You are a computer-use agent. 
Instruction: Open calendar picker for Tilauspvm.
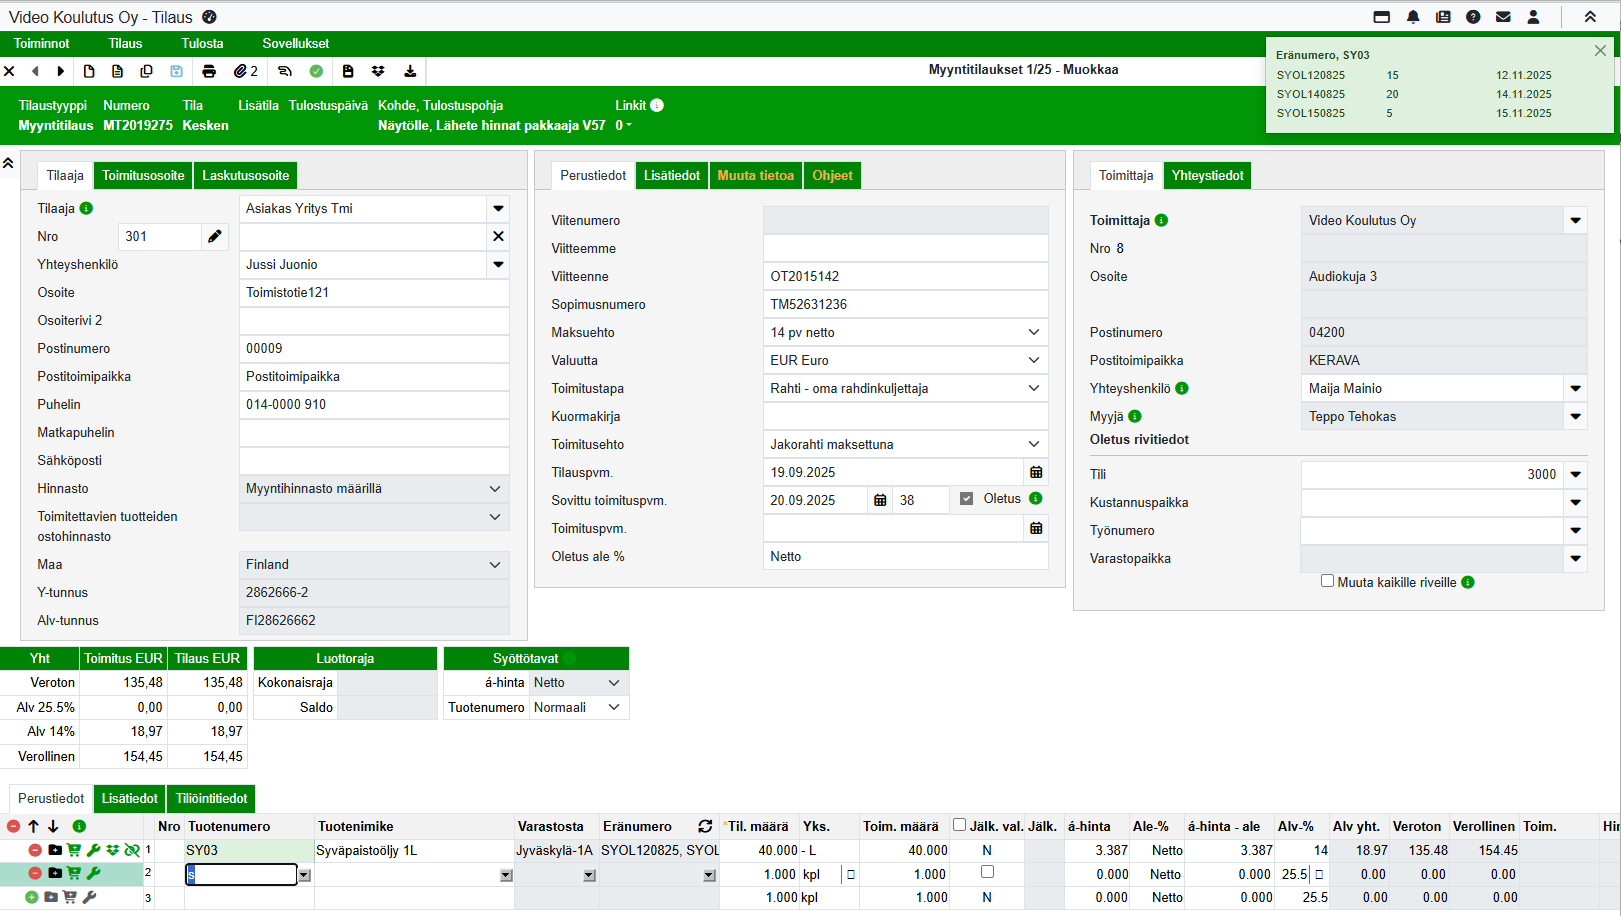[1036, 472]
